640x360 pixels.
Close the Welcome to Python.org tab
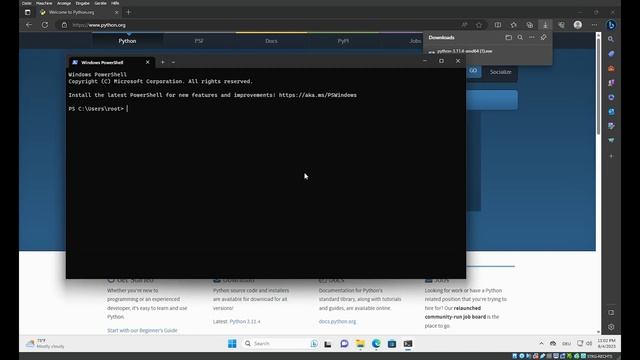(x=116, y=12)
